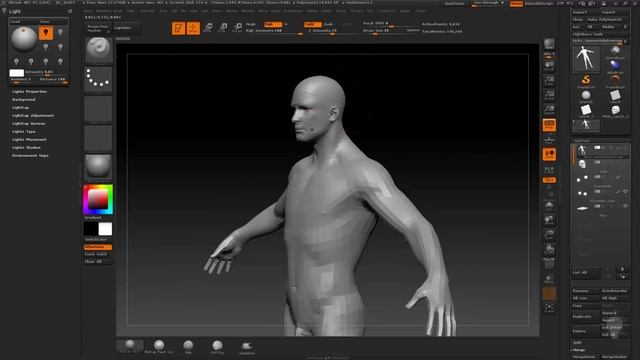
Task: Toggle the Menus button in title bar
Action: (516, 4)
